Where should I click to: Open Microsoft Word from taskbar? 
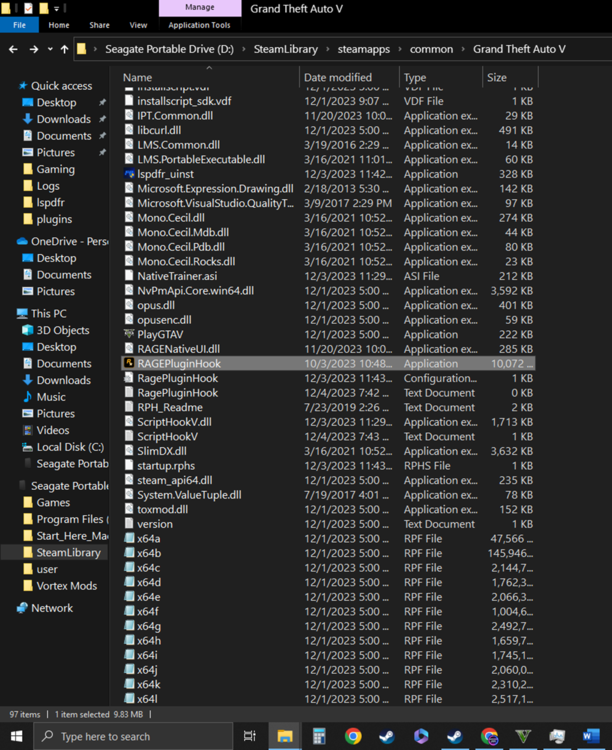coord(591,736)
